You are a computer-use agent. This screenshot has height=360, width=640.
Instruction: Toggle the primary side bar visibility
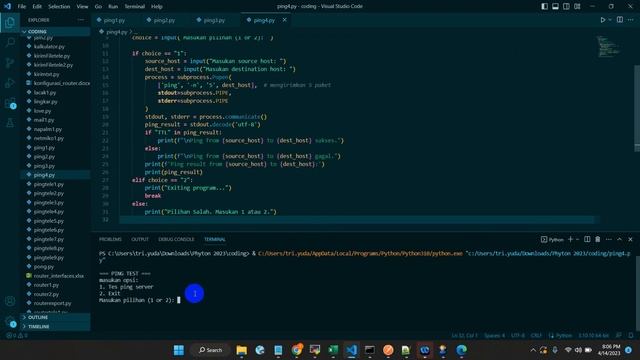tap(544, 6)
